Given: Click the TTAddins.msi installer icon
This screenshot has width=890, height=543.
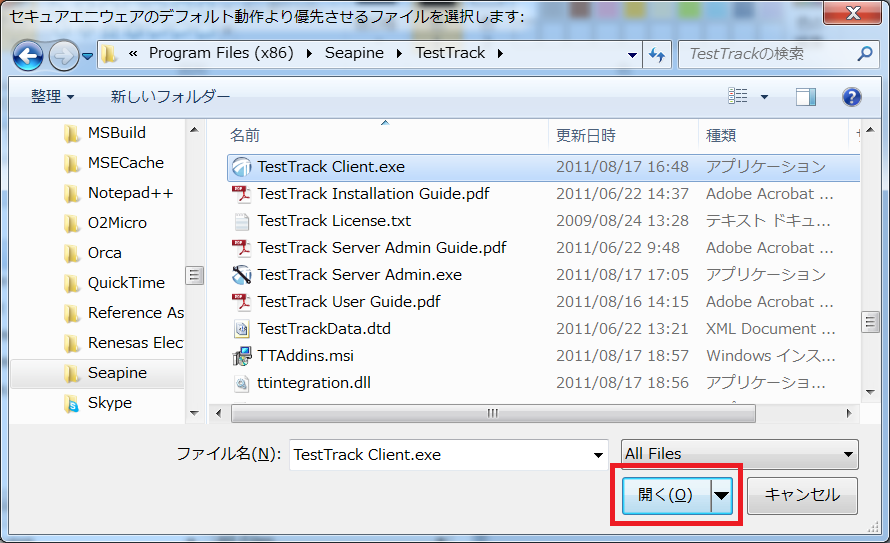Looking at the screenshot, I should (x=242, y=356).
